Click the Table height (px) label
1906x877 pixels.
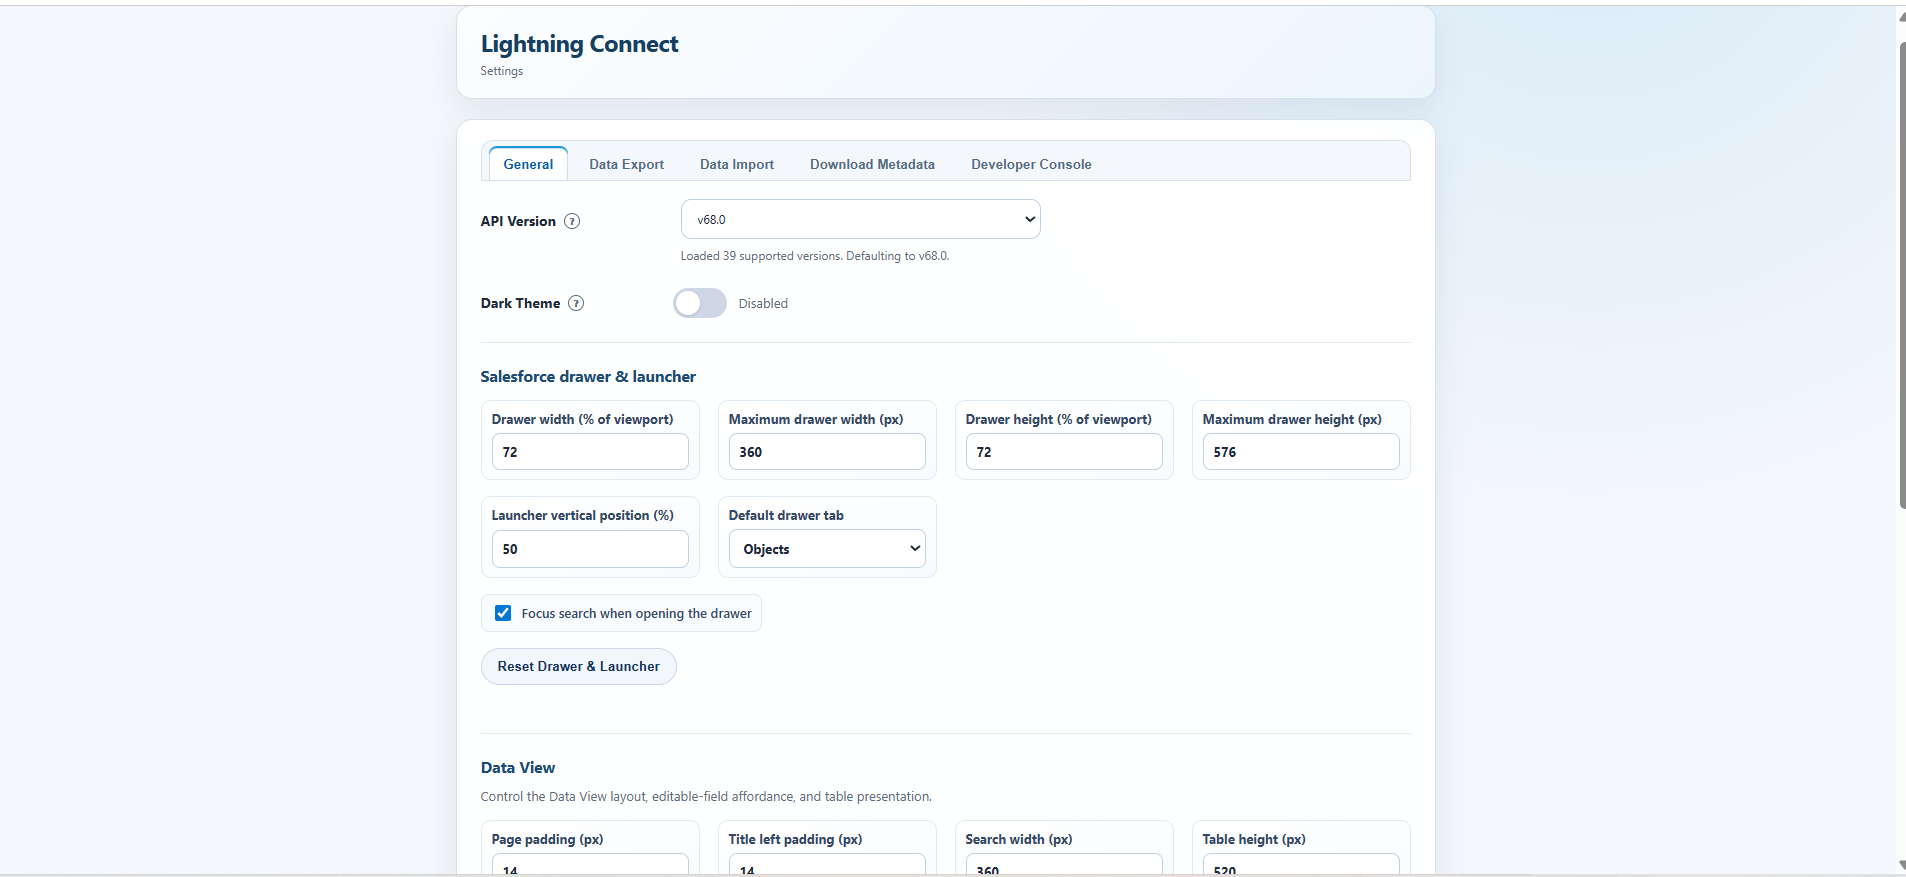tap(1254, 839)
